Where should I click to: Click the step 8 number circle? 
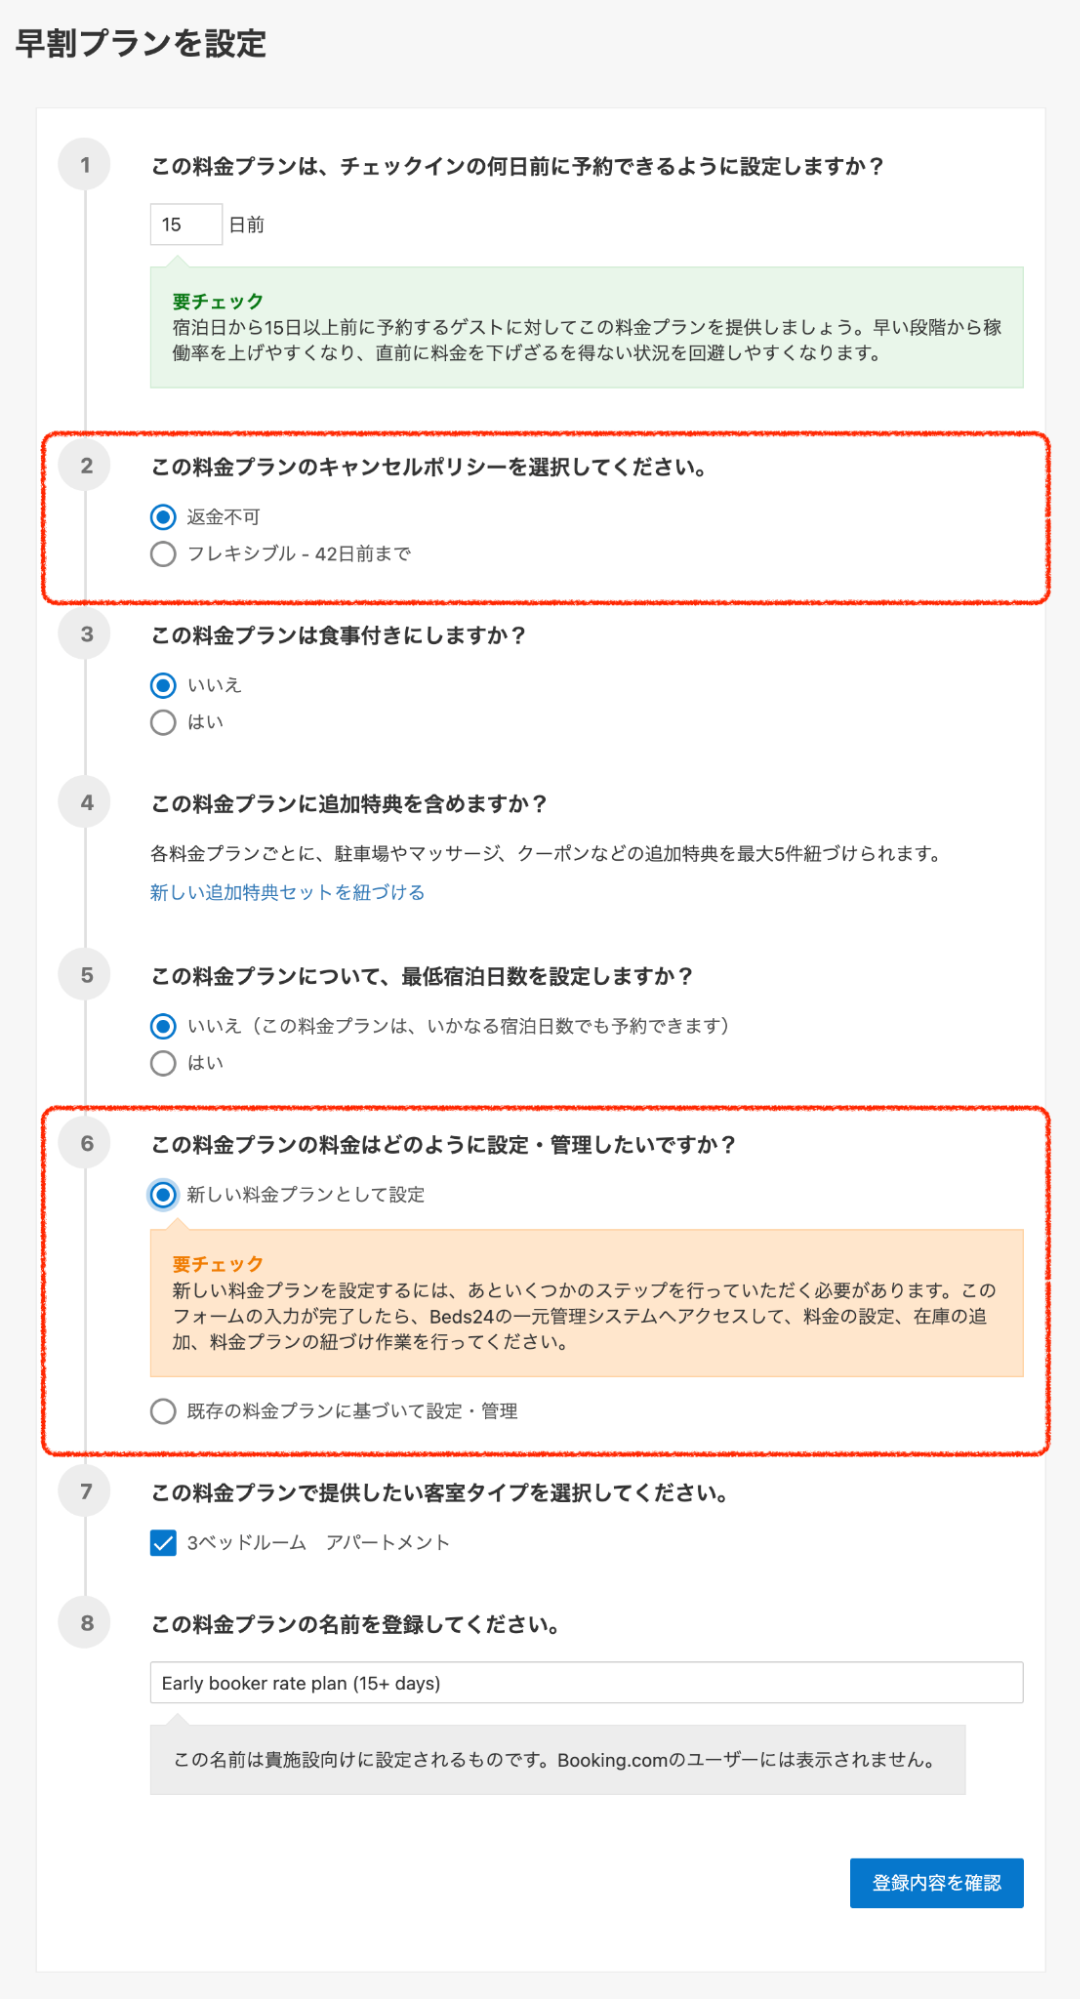[87, 1623]
